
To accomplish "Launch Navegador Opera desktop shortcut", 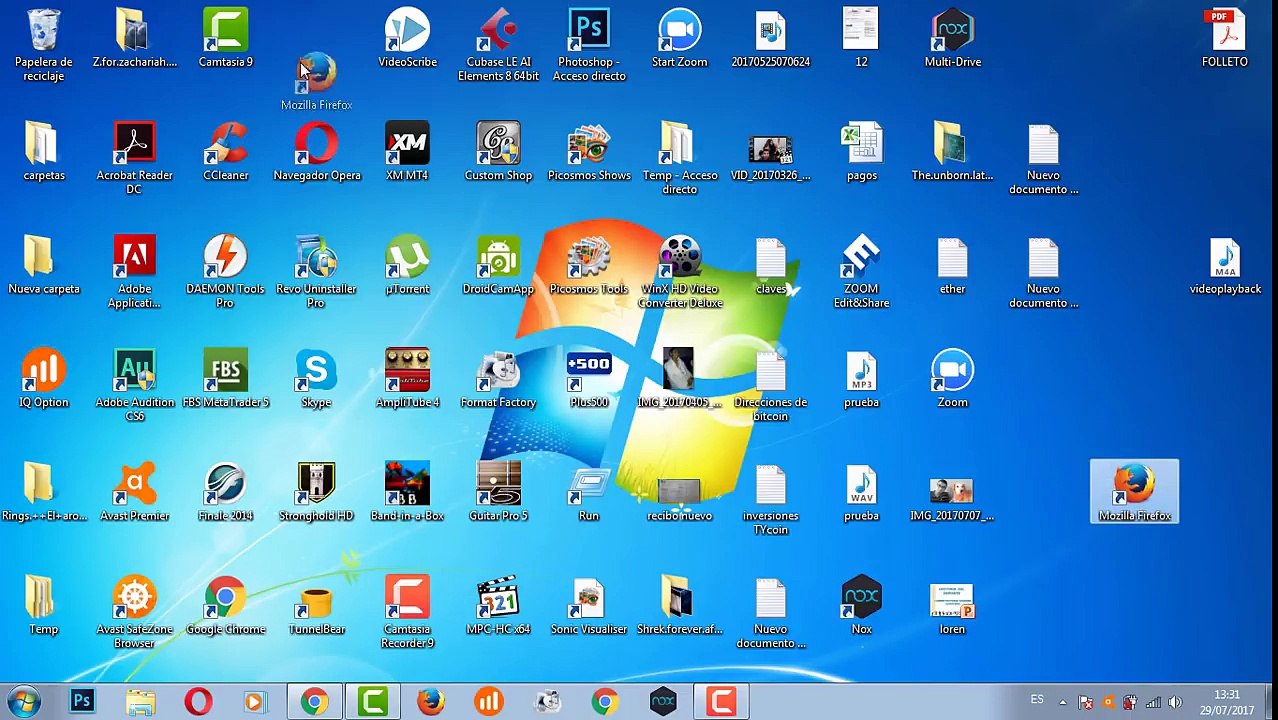I will click(x=316, y=152).
